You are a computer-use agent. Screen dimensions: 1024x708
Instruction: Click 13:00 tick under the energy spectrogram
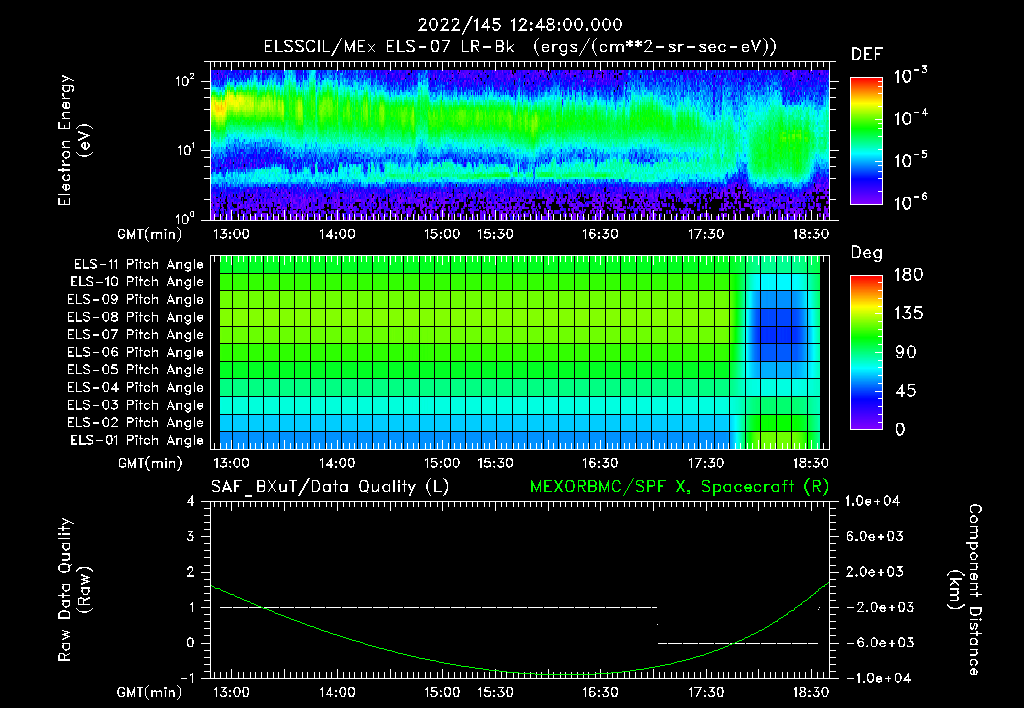[231, 234]
